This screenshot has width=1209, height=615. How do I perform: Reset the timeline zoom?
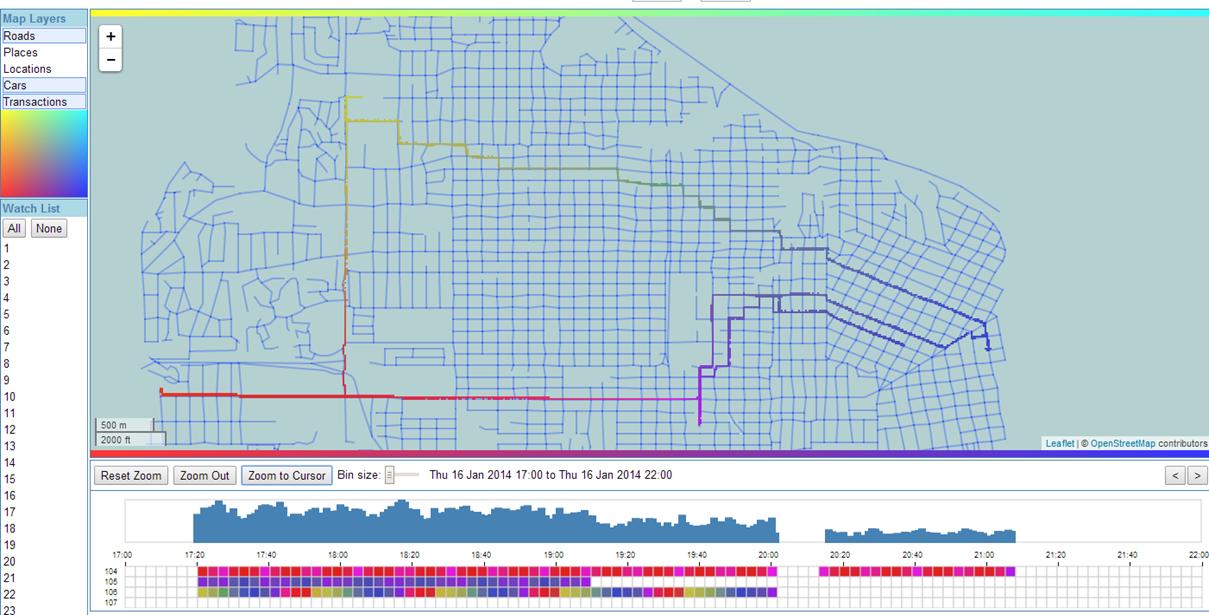[x=132, y=476]
